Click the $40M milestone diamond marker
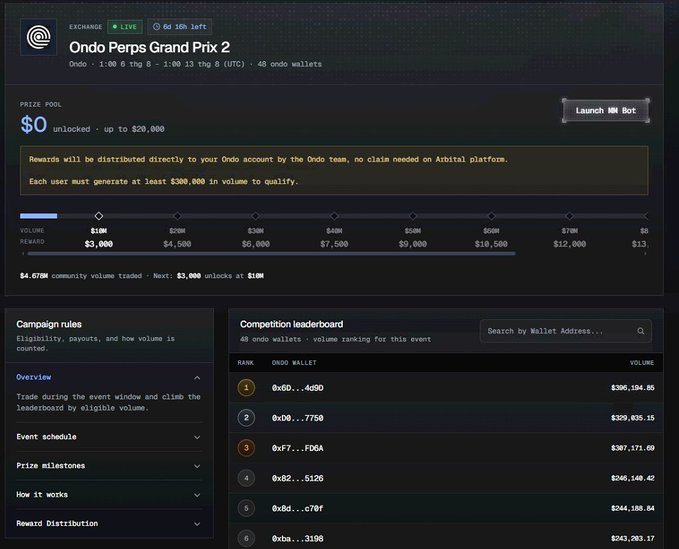 [x=334, y=216]
